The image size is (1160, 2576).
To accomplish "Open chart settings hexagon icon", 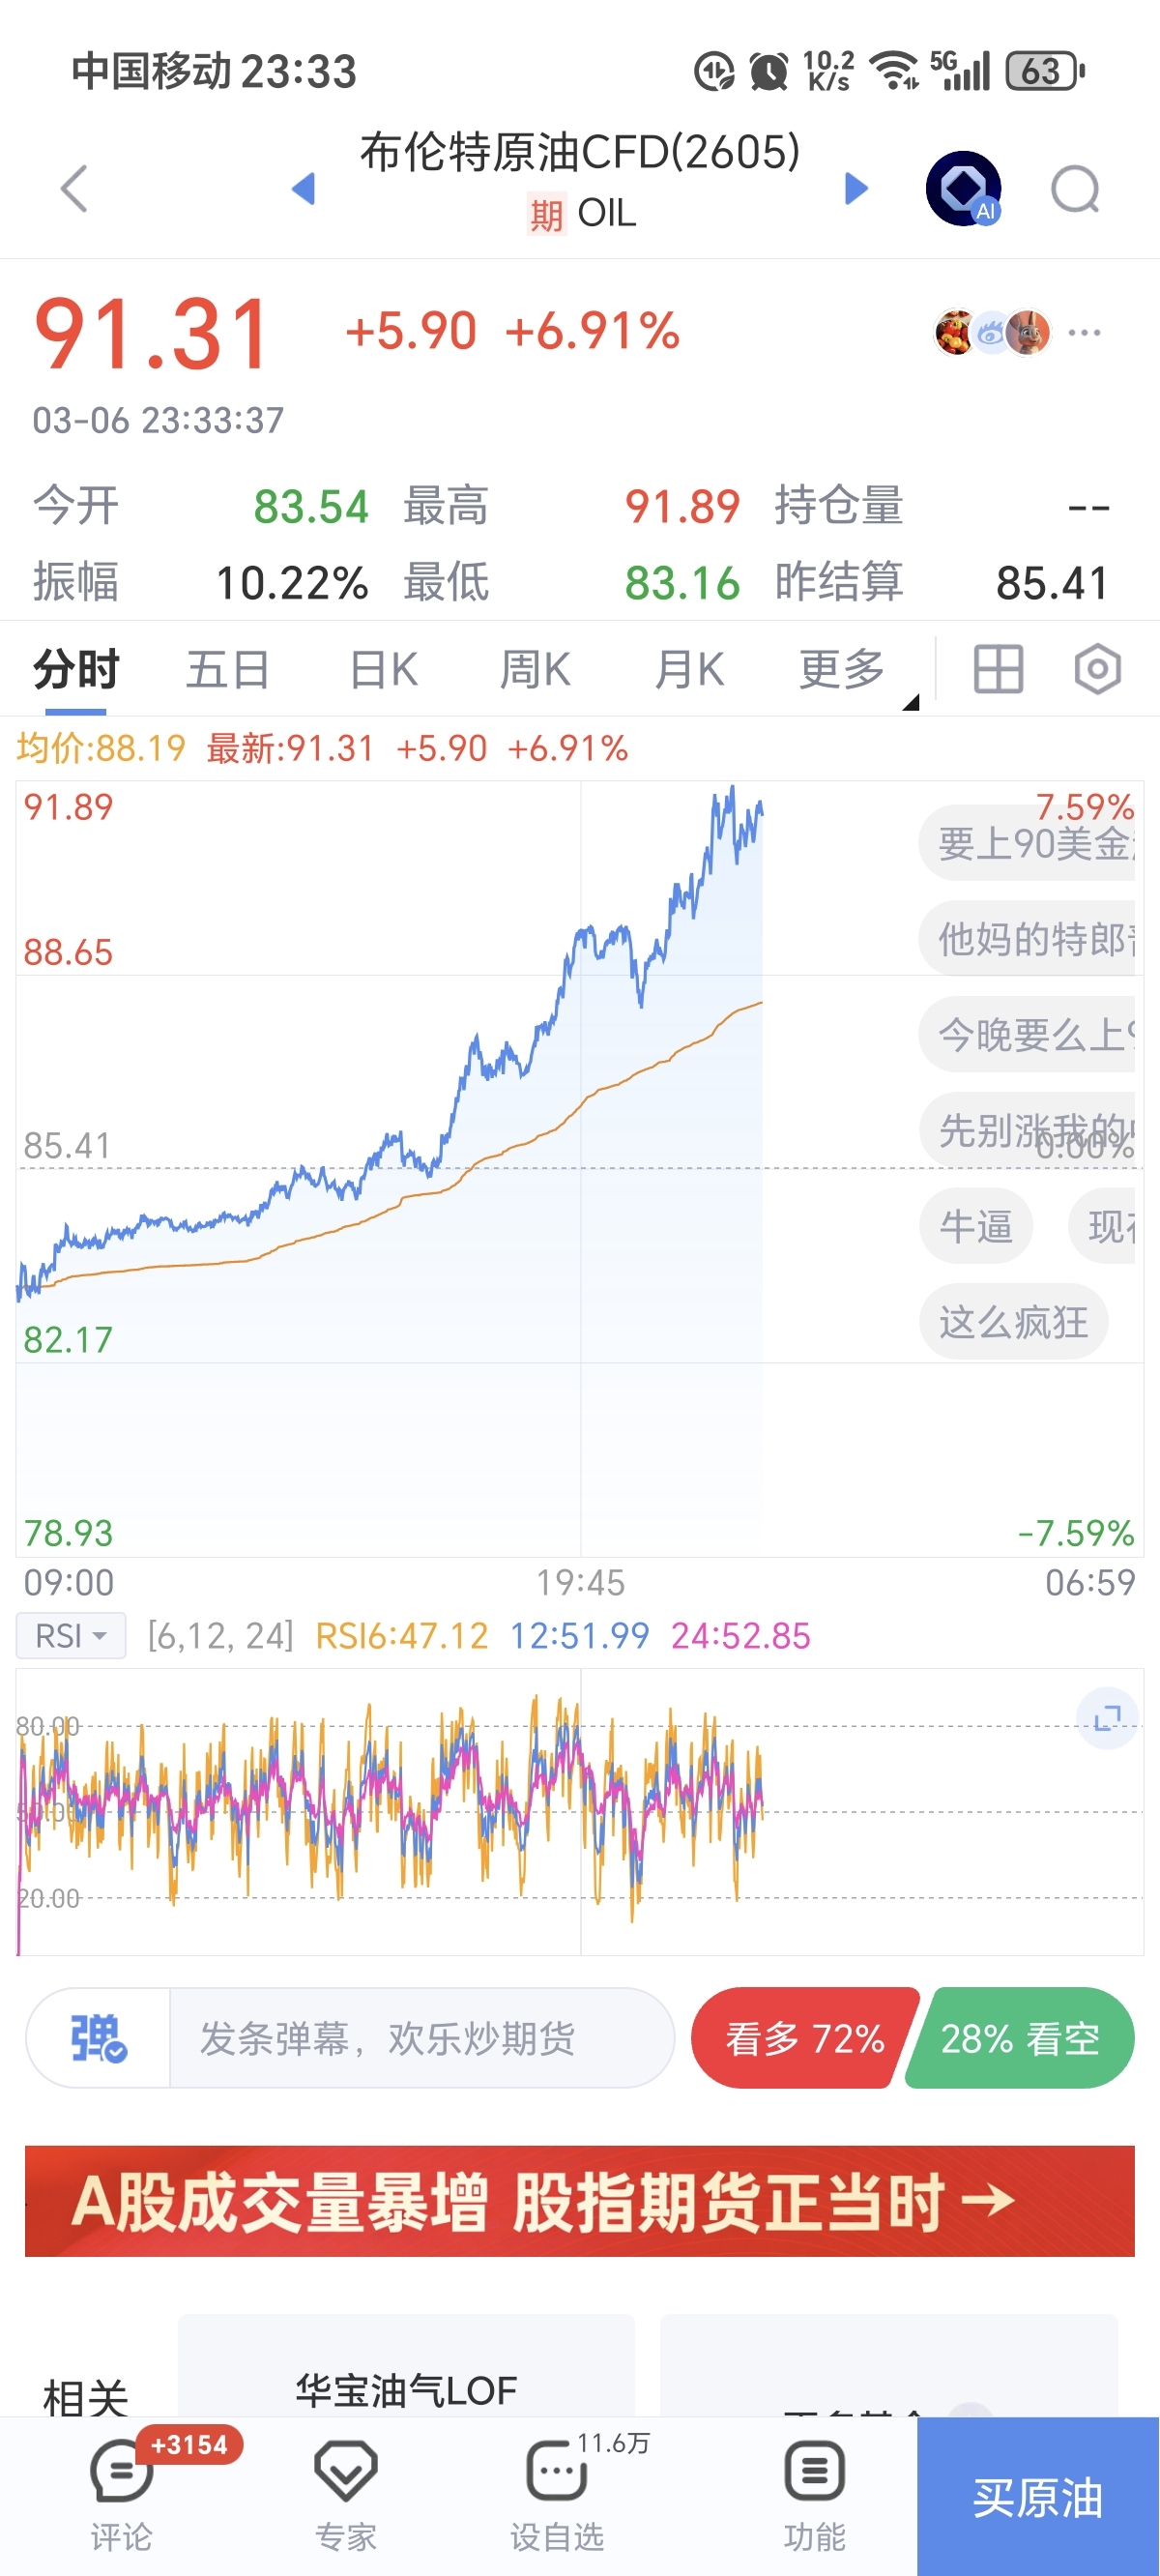I will pos(1097,669).
